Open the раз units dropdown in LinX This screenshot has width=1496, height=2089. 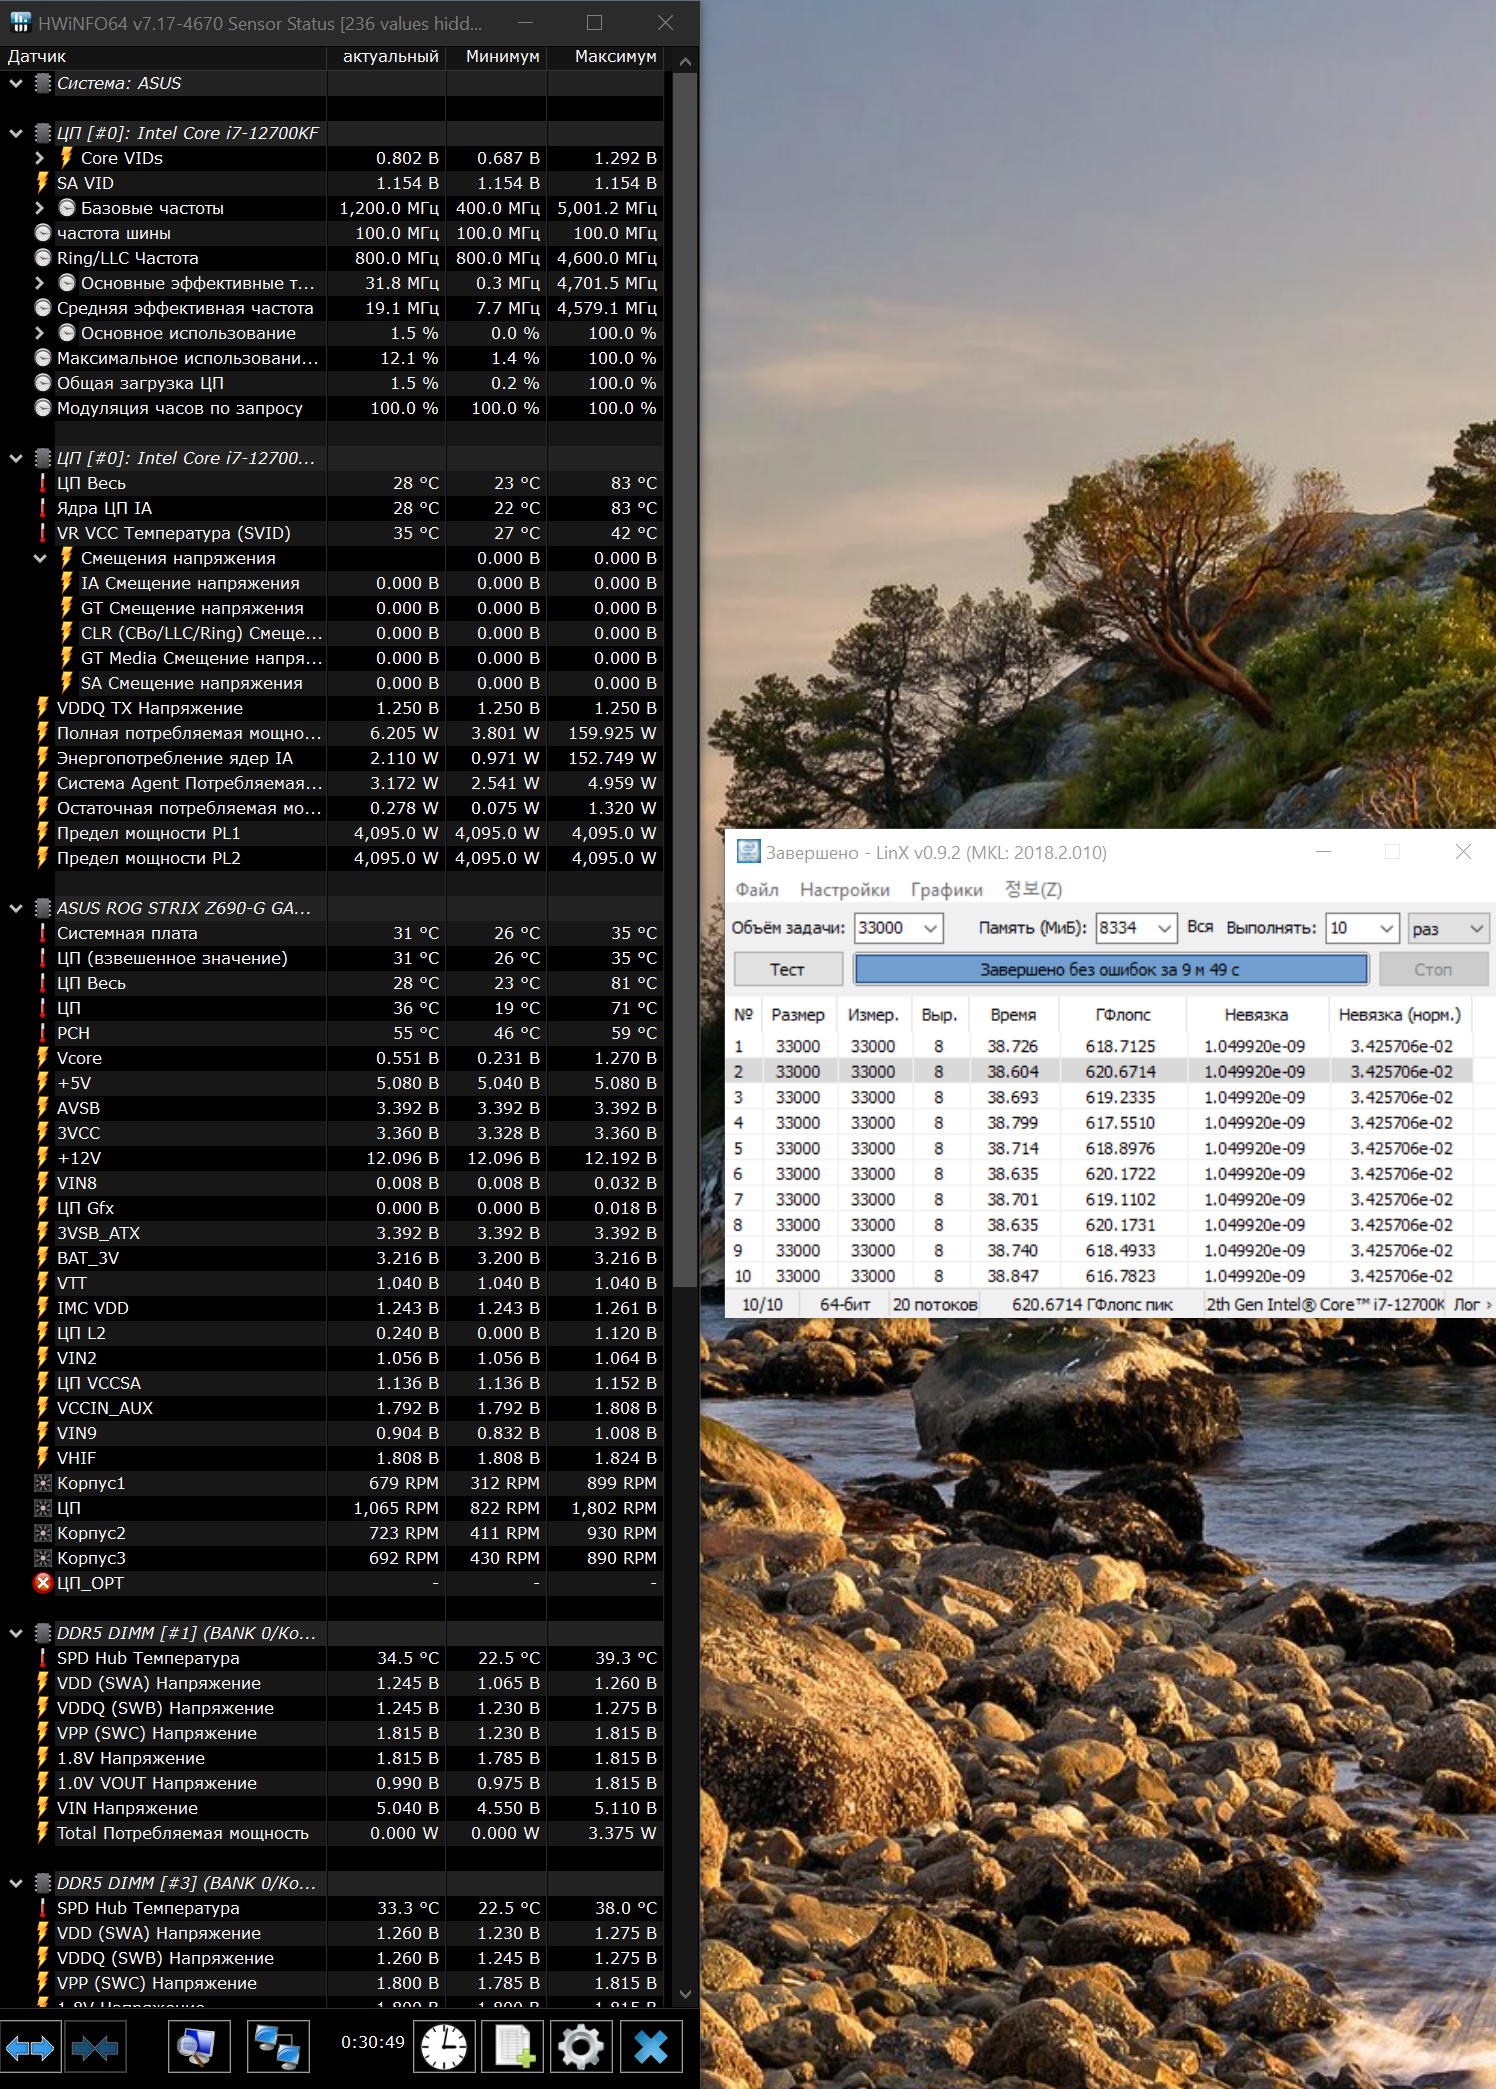1448,928
